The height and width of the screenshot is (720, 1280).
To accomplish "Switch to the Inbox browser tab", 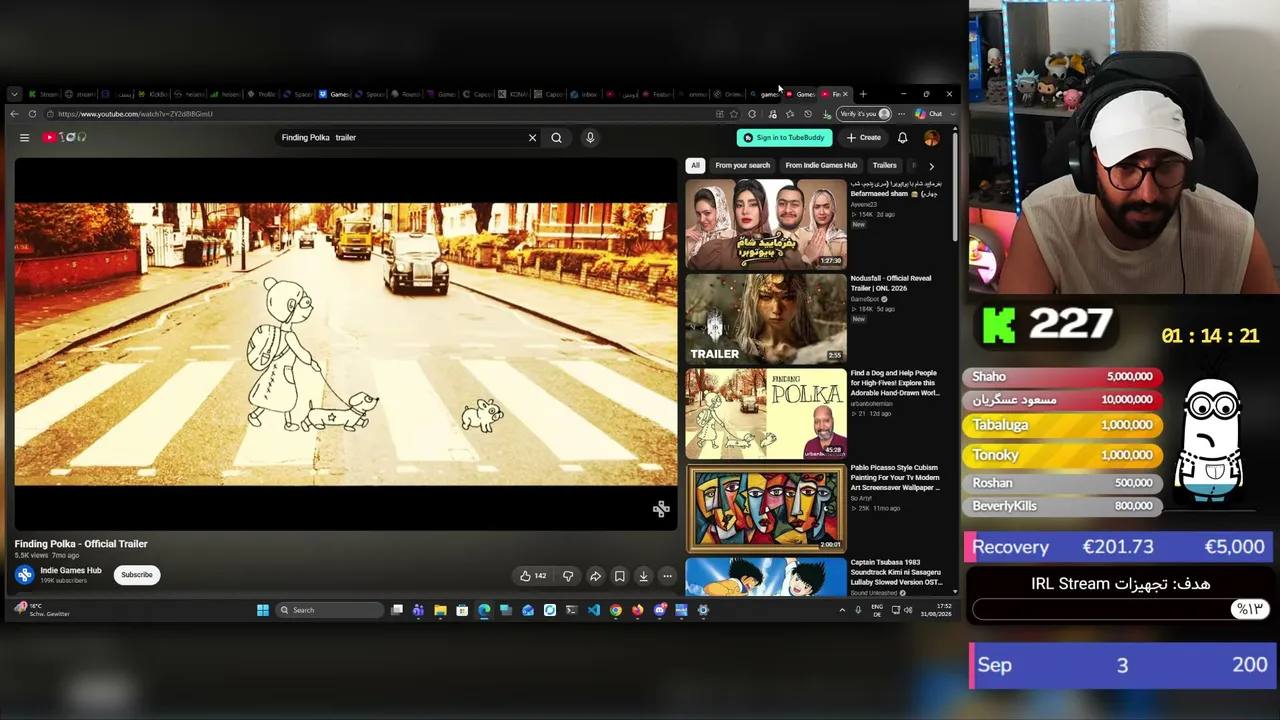I will pos(584,94).
